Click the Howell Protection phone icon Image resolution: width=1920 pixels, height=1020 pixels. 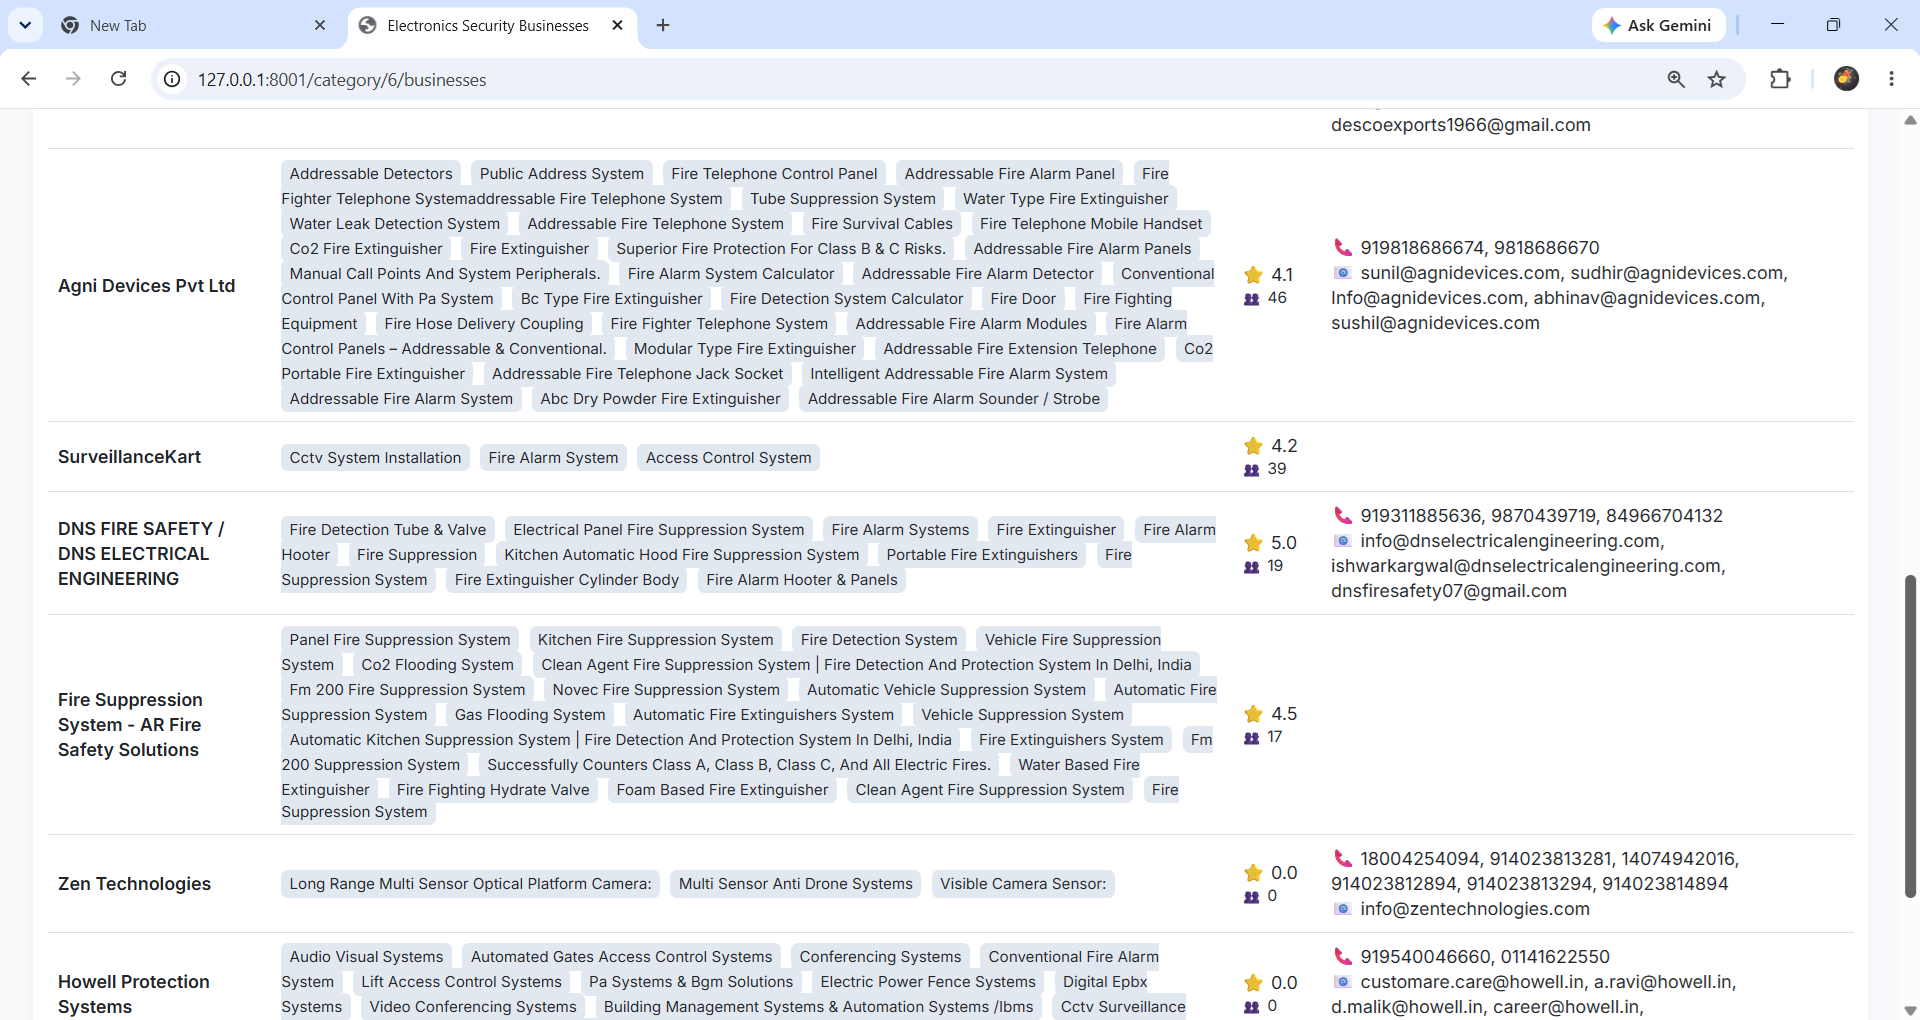coord(1342,956)
